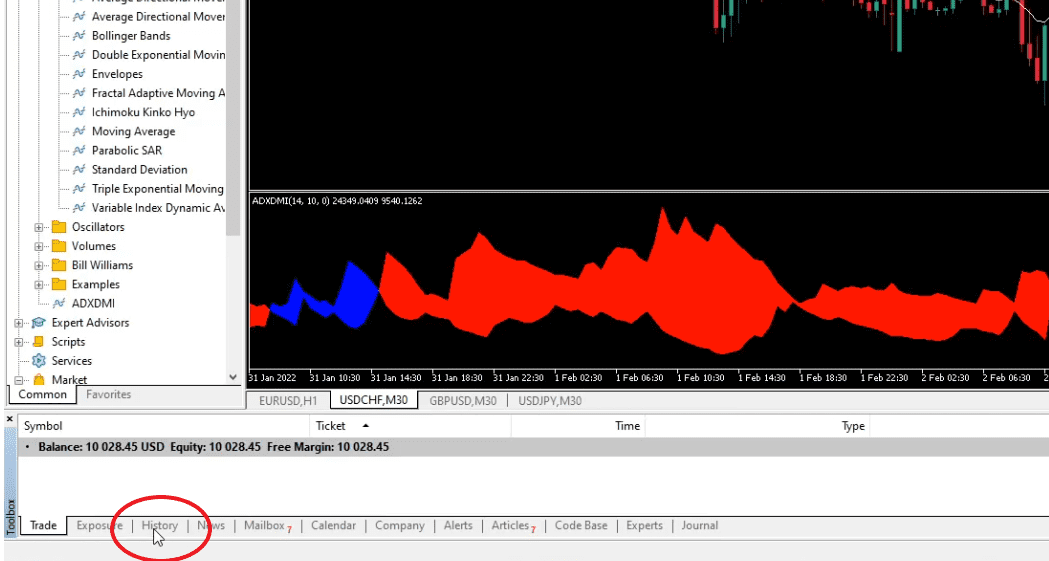Image resolution: width=1049 pixels, height=561 pixels.
Task: Open the EURUSD,H1 chart tab
Action: click(288, 401)
